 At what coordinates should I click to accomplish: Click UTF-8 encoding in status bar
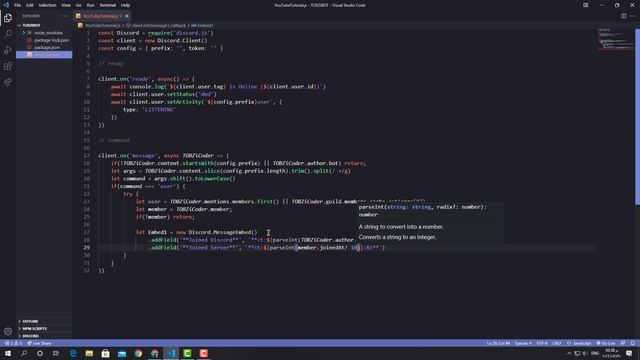pos(542,343)
